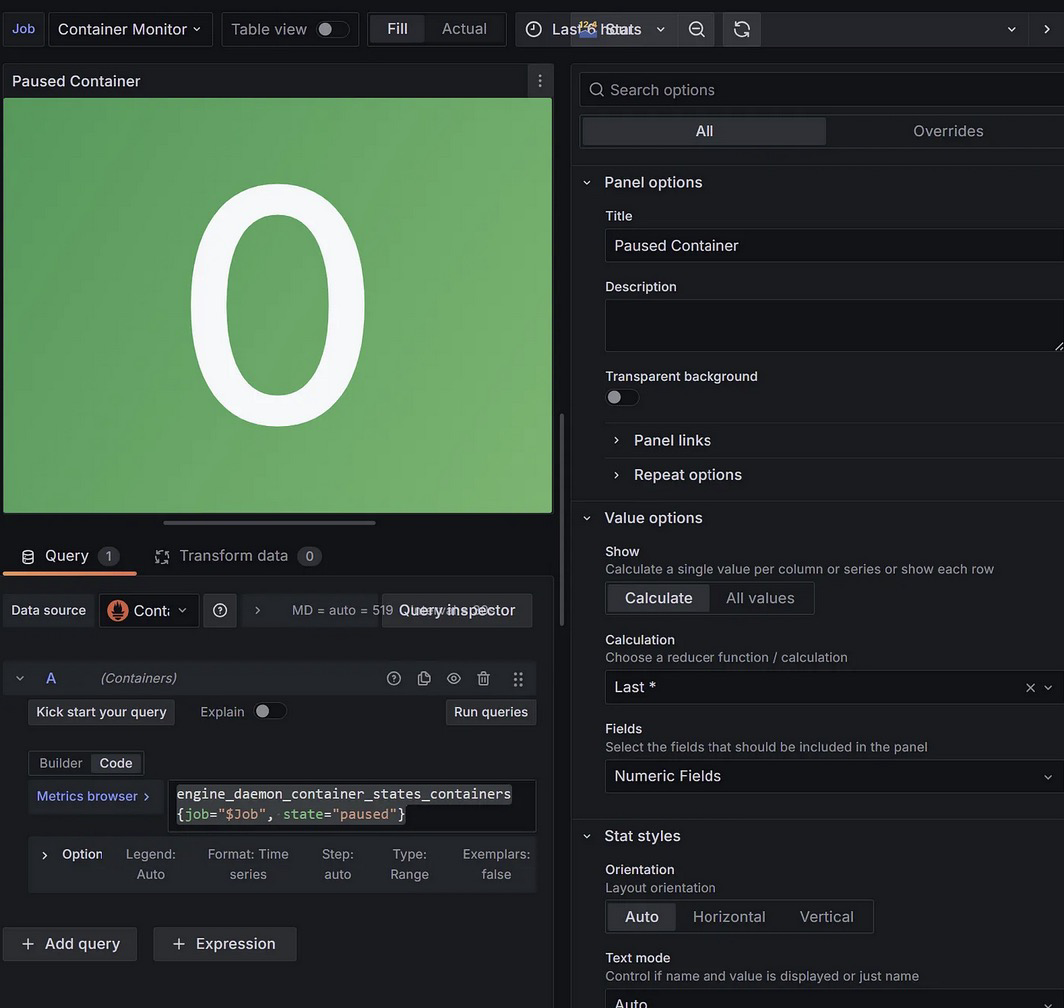Open the time range dropdown arrow

pyautogui.click(x=660, y=29)
